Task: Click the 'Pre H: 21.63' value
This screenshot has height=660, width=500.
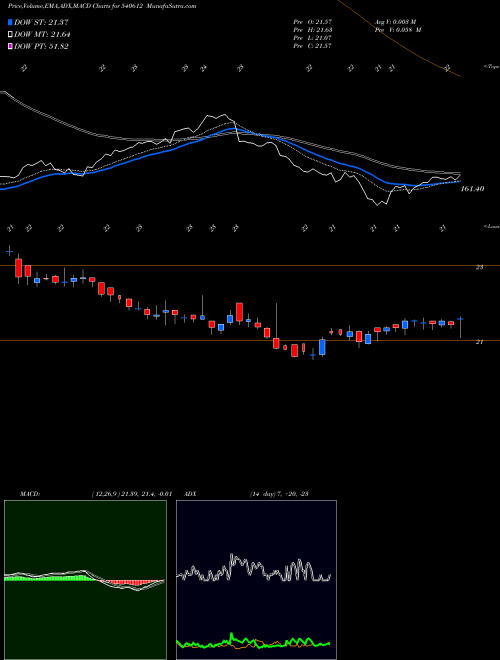Action: click(312, 30)
